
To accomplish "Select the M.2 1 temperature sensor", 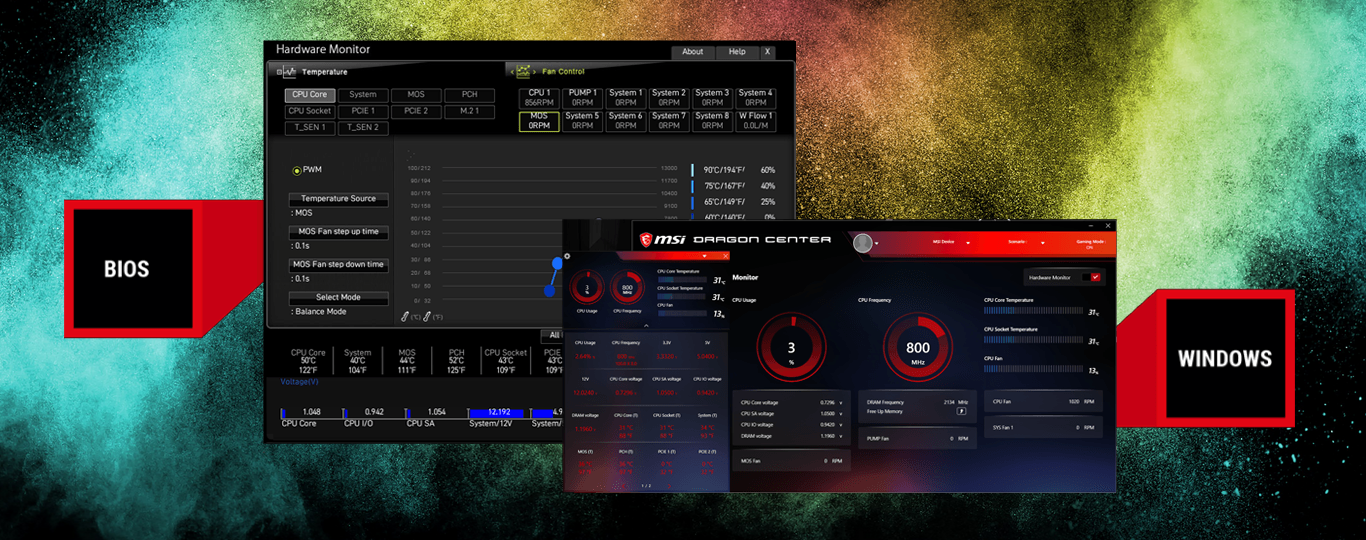I will (x=469, y=111).
